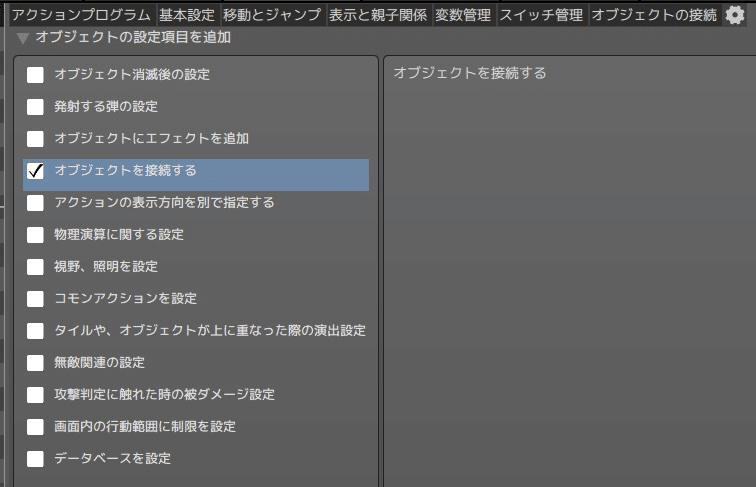Click the データベースを設定 row label
Screen dimensions: 756x487
point(112,459)
